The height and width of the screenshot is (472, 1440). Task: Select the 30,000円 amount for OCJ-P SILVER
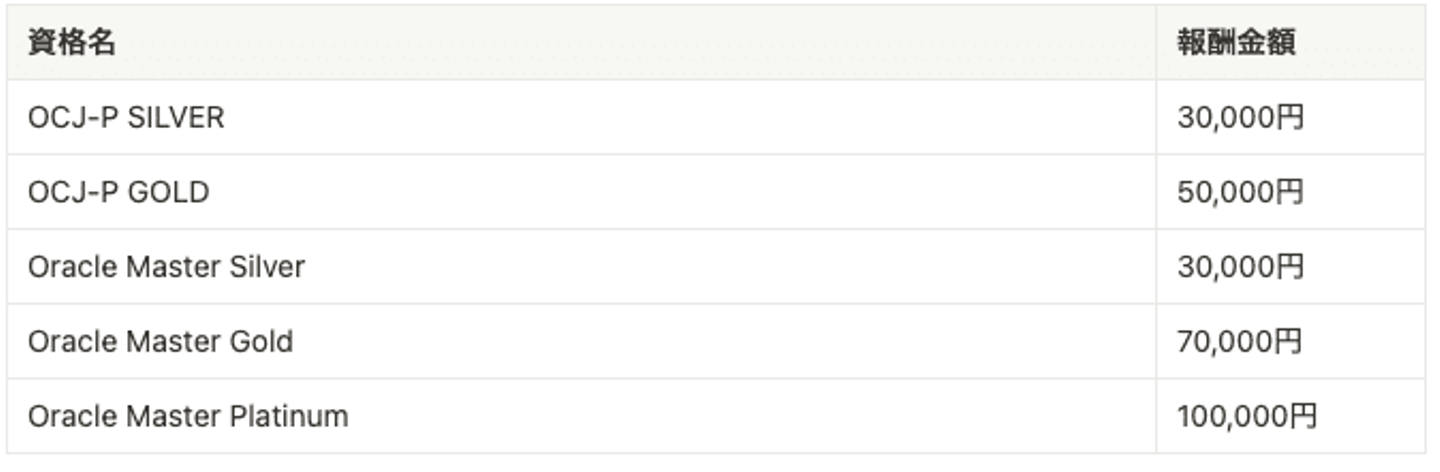click(x=1241, y=118)
